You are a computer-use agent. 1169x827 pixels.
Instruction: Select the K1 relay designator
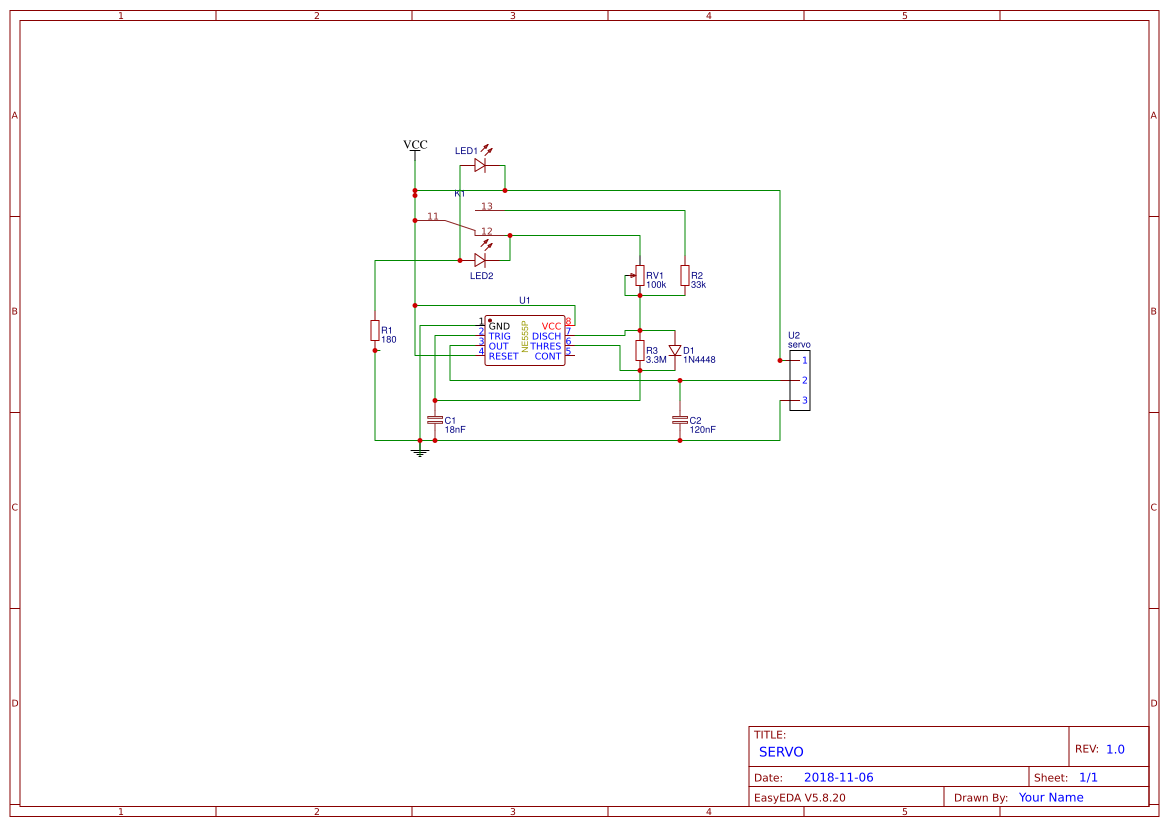tap(460, 194)
